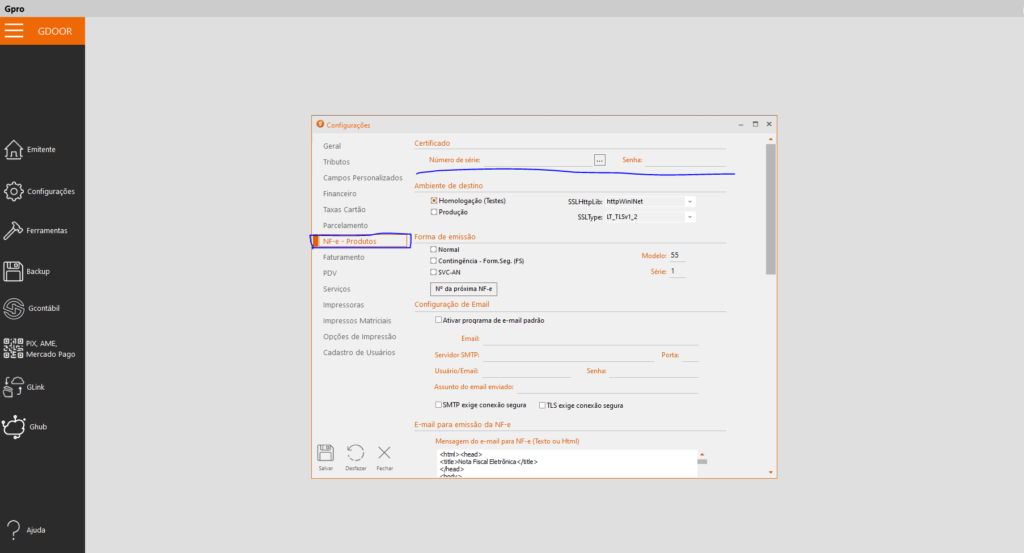Enable the Produção environment checkbox

coord(433,212)
